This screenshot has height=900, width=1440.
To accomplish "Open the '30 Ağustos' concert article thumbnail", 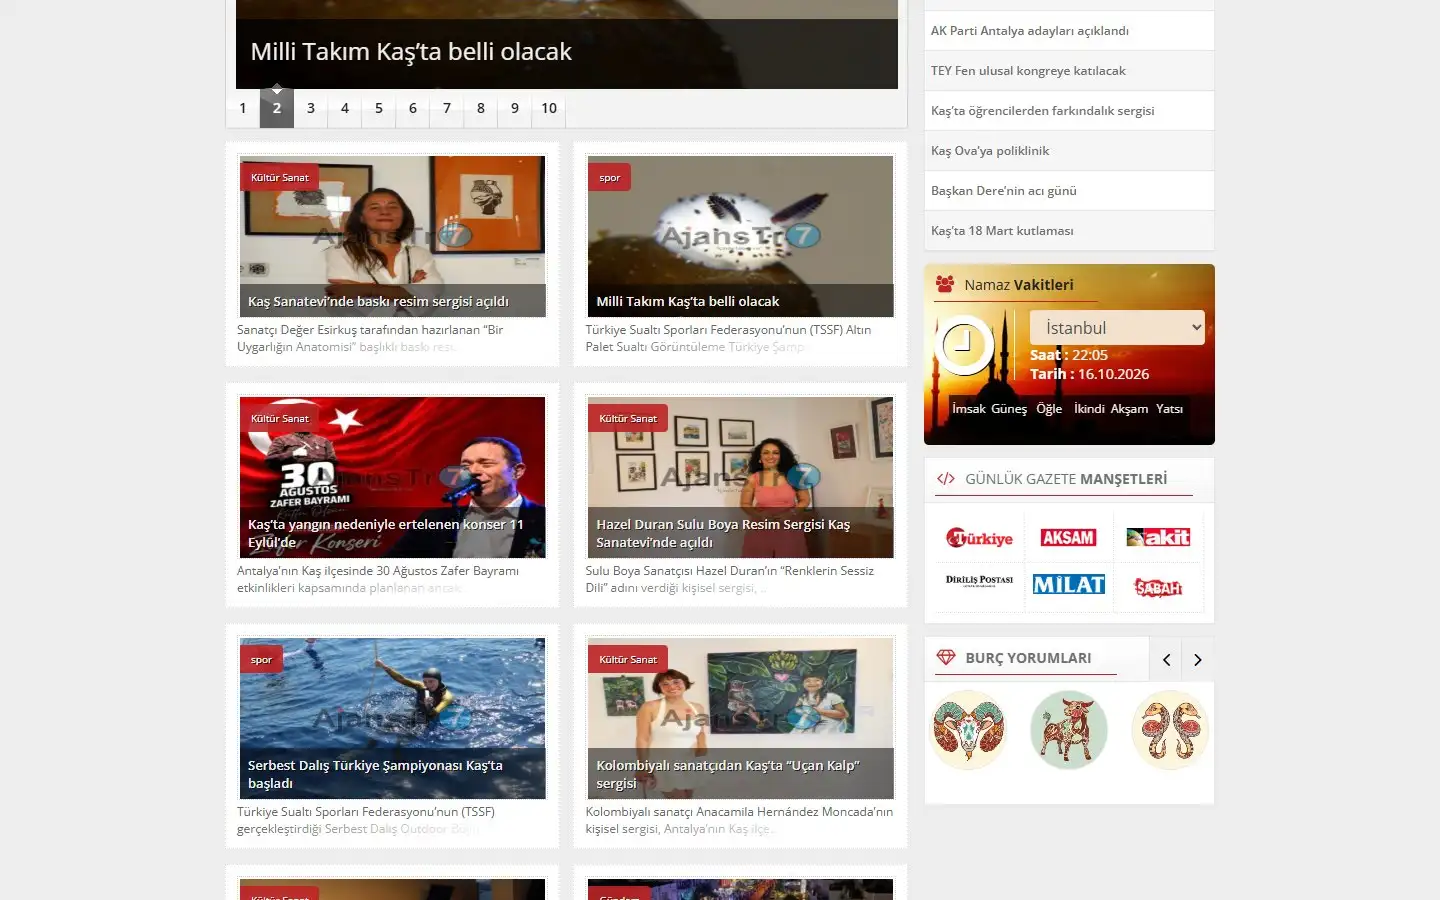I will tap(392, 477).
